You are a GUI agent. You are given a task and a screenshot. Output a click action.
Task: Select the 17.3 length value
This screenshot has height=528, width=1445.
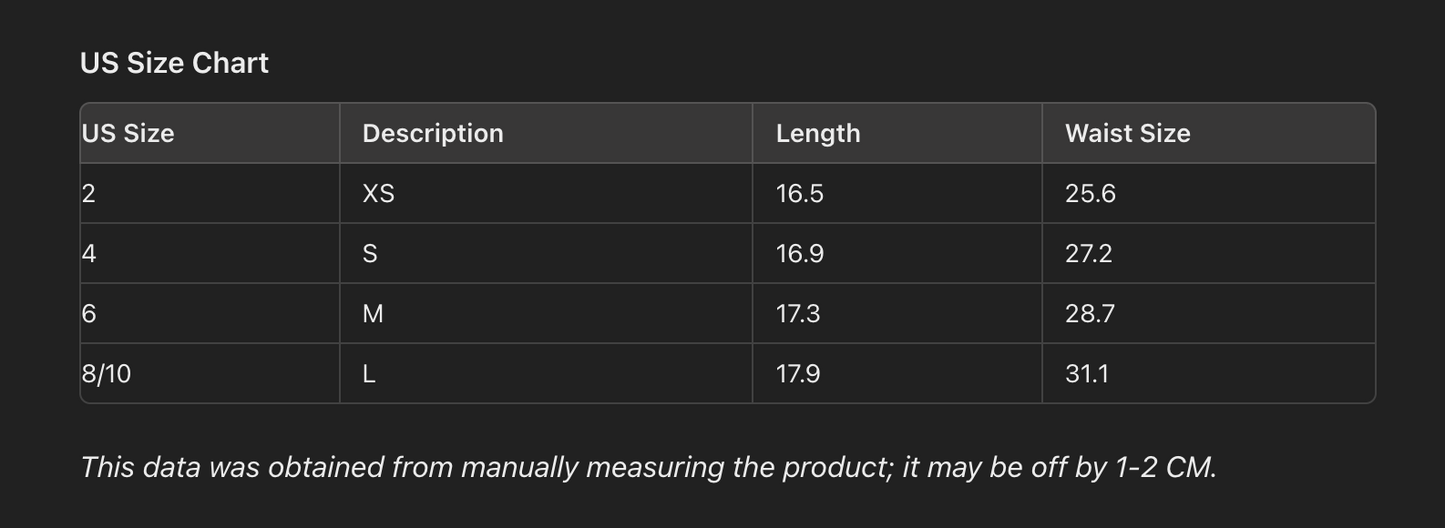[797, 313]
